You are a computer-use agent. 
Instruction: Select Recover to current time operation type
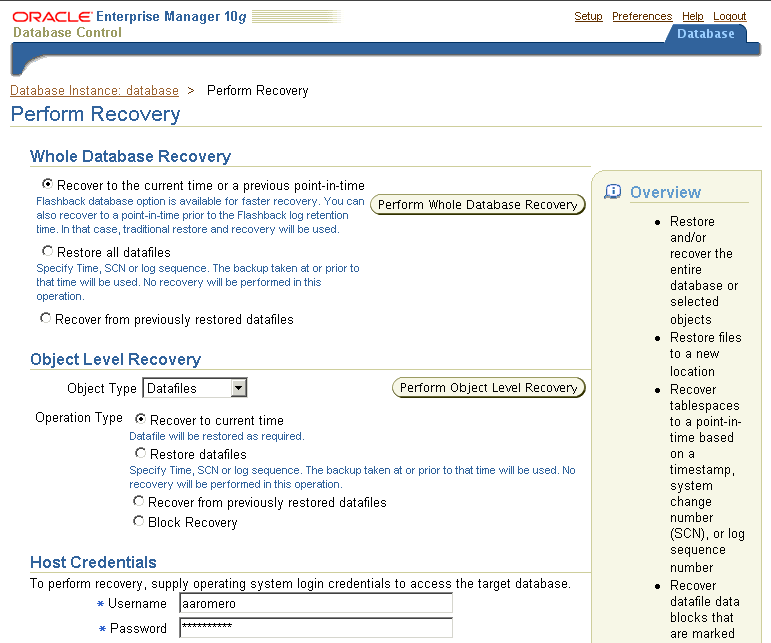(140, 420)
